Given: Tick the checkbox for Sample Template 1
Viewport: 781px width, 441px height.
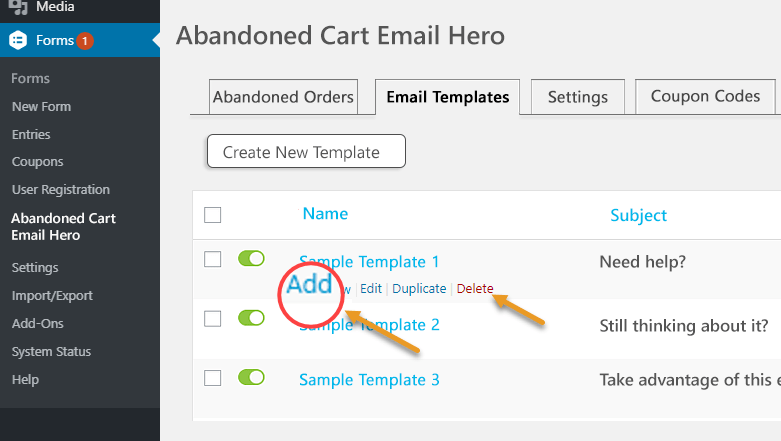Looking at the screenshot, I should 213,259.
